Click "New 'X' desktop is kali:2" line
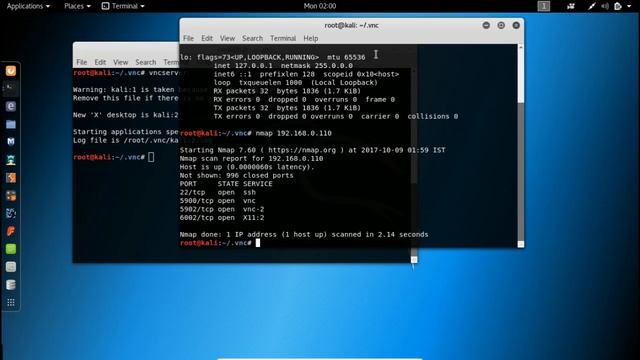The image size is (640, 360). click(126, 115)
